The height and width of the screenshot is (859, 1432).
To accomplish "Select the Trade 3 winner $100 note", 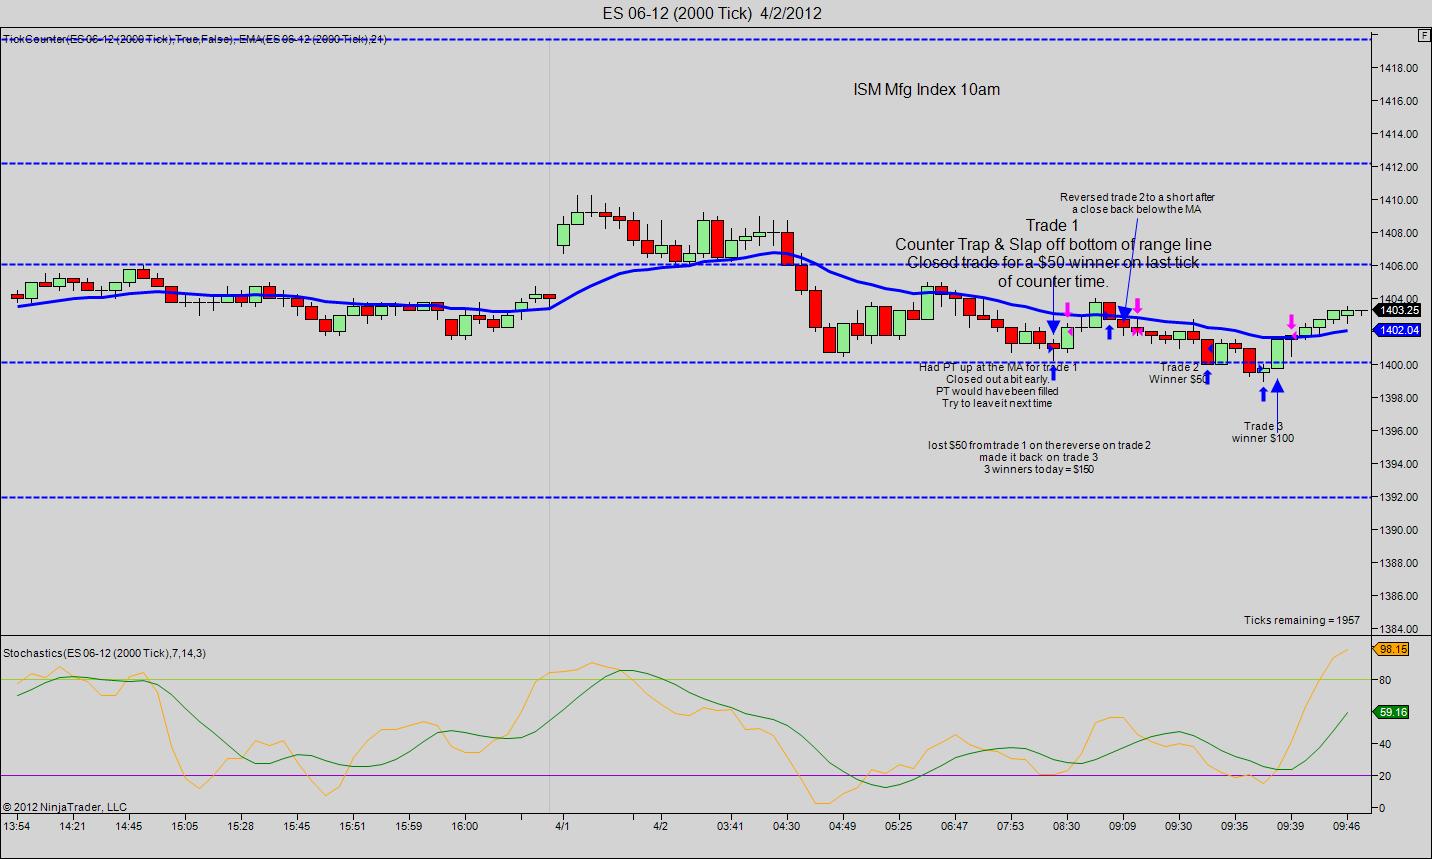I will click(x=1263, y=432).
